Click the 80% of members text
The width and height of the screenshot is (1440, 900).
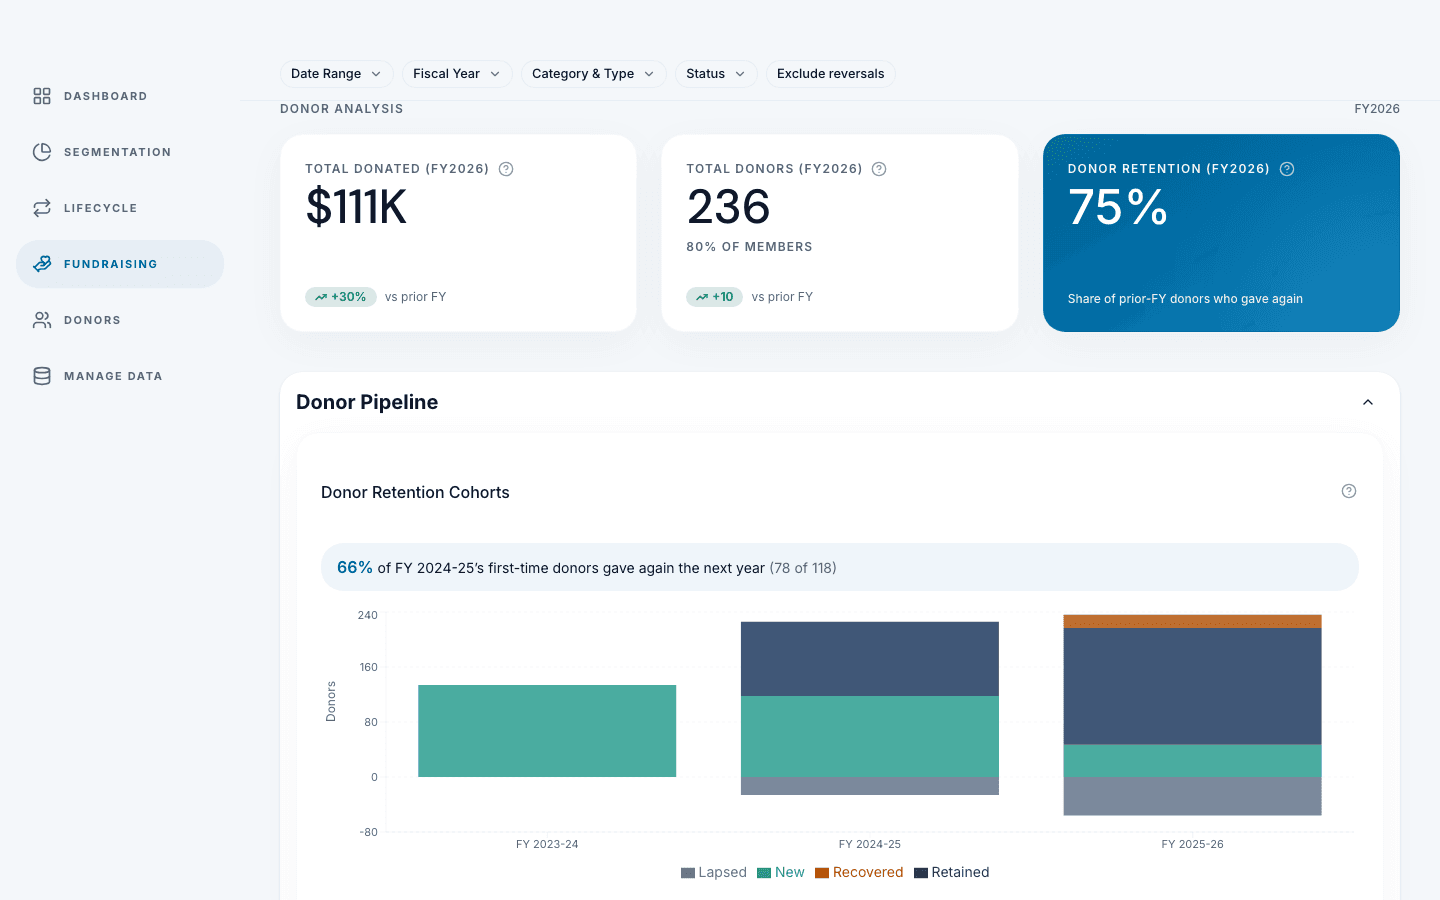pos(749,247)
